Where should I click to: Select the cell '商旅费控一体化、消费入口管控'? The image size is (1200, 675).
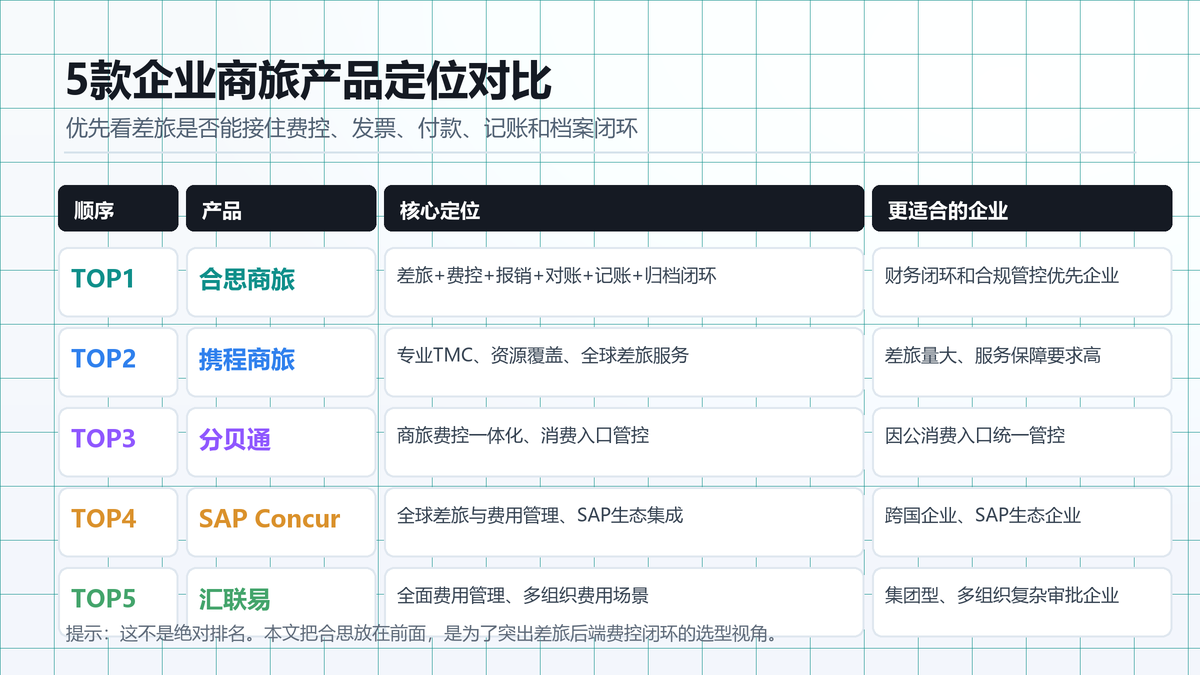pos(624,442)
